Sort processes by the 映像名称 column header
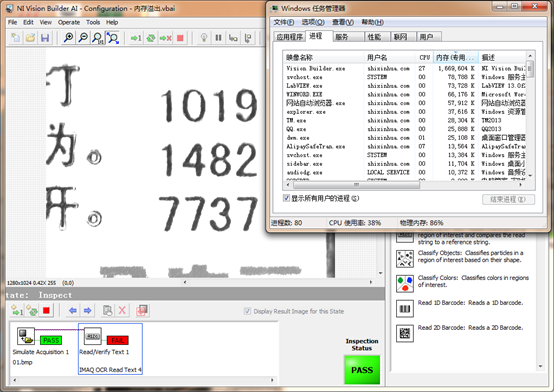The height and width of the screenshot is (392, 554). tap(323, 57)
